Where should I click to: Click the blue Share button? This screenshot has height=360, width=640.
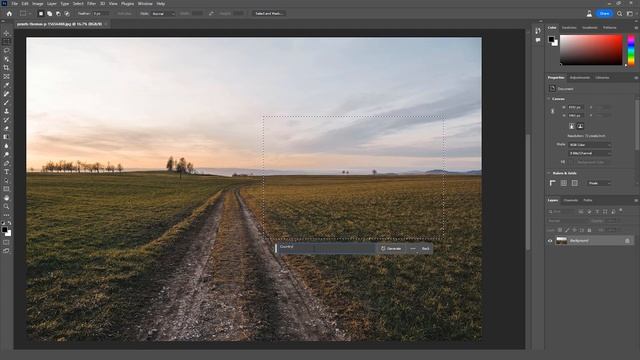click(604, 13)
